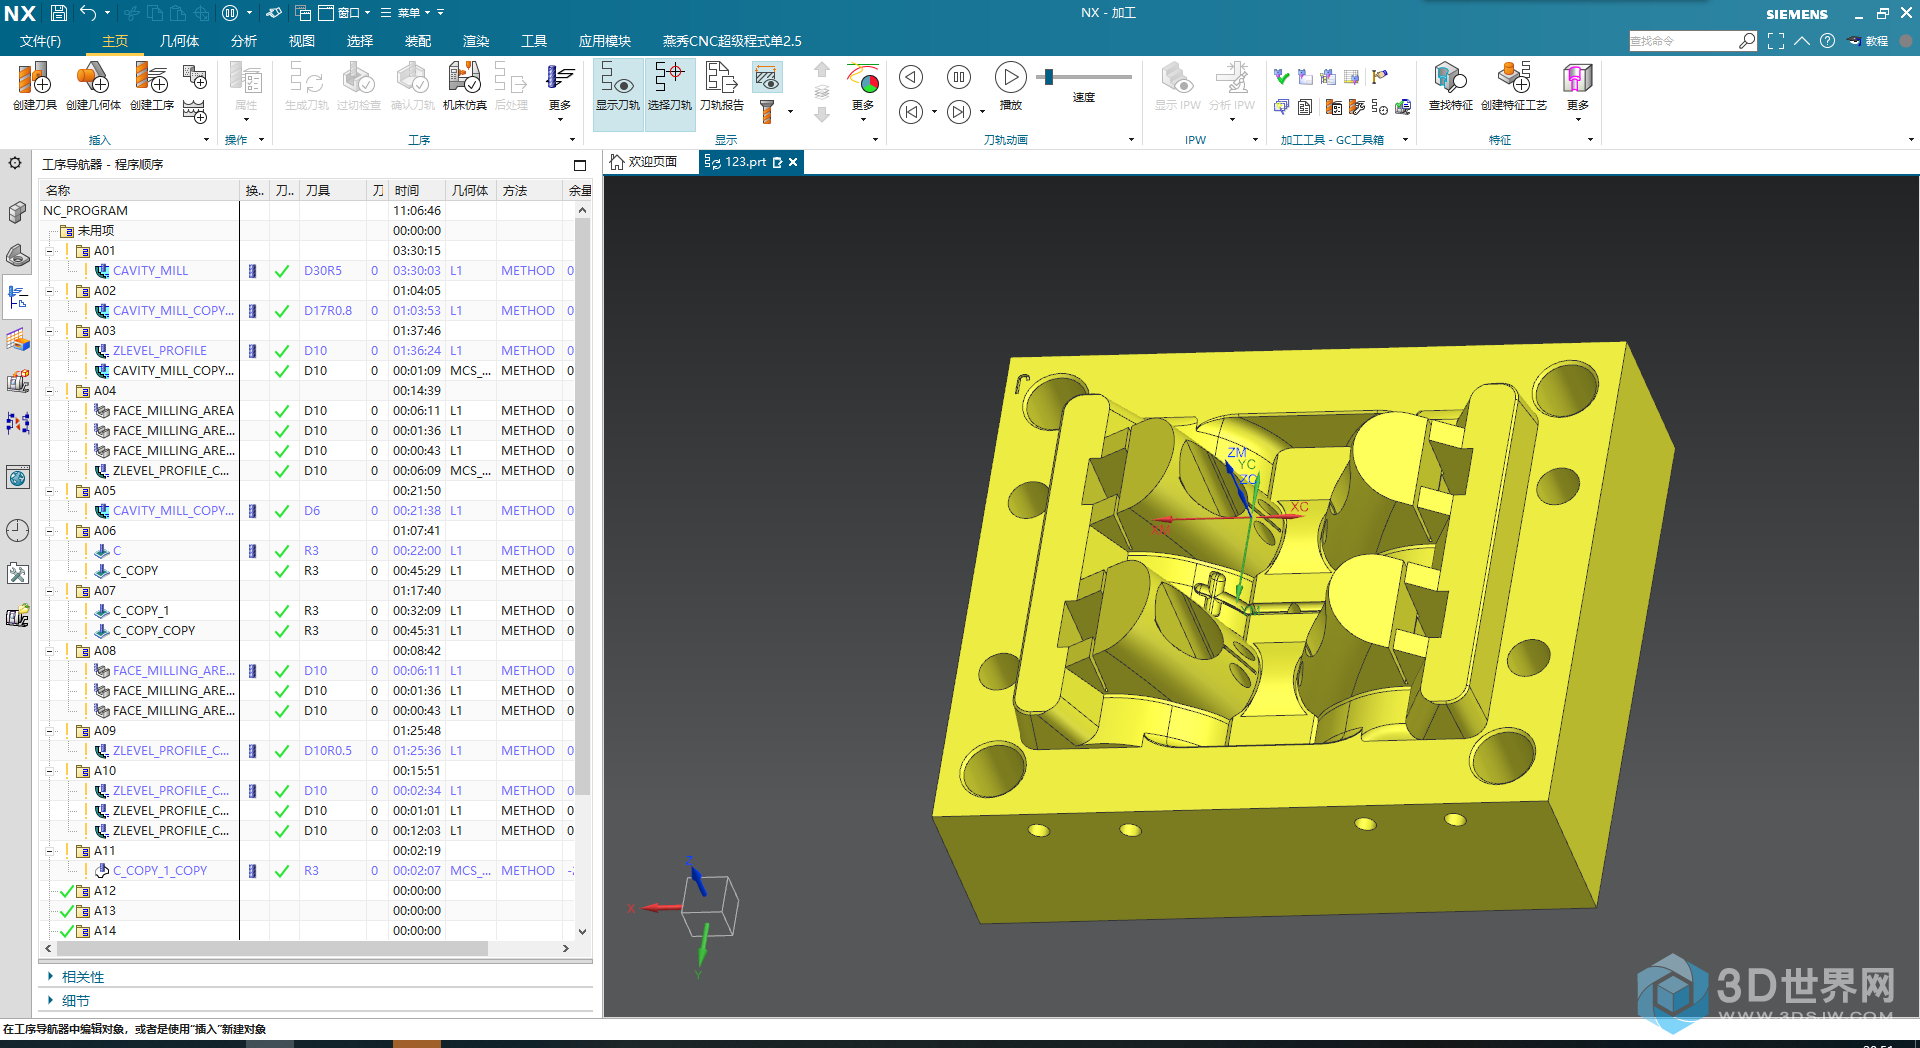This screenshot has height=1048, width=1920.
Task: Open 更多 dropdown in 工序 group
Action: point(560,90)
